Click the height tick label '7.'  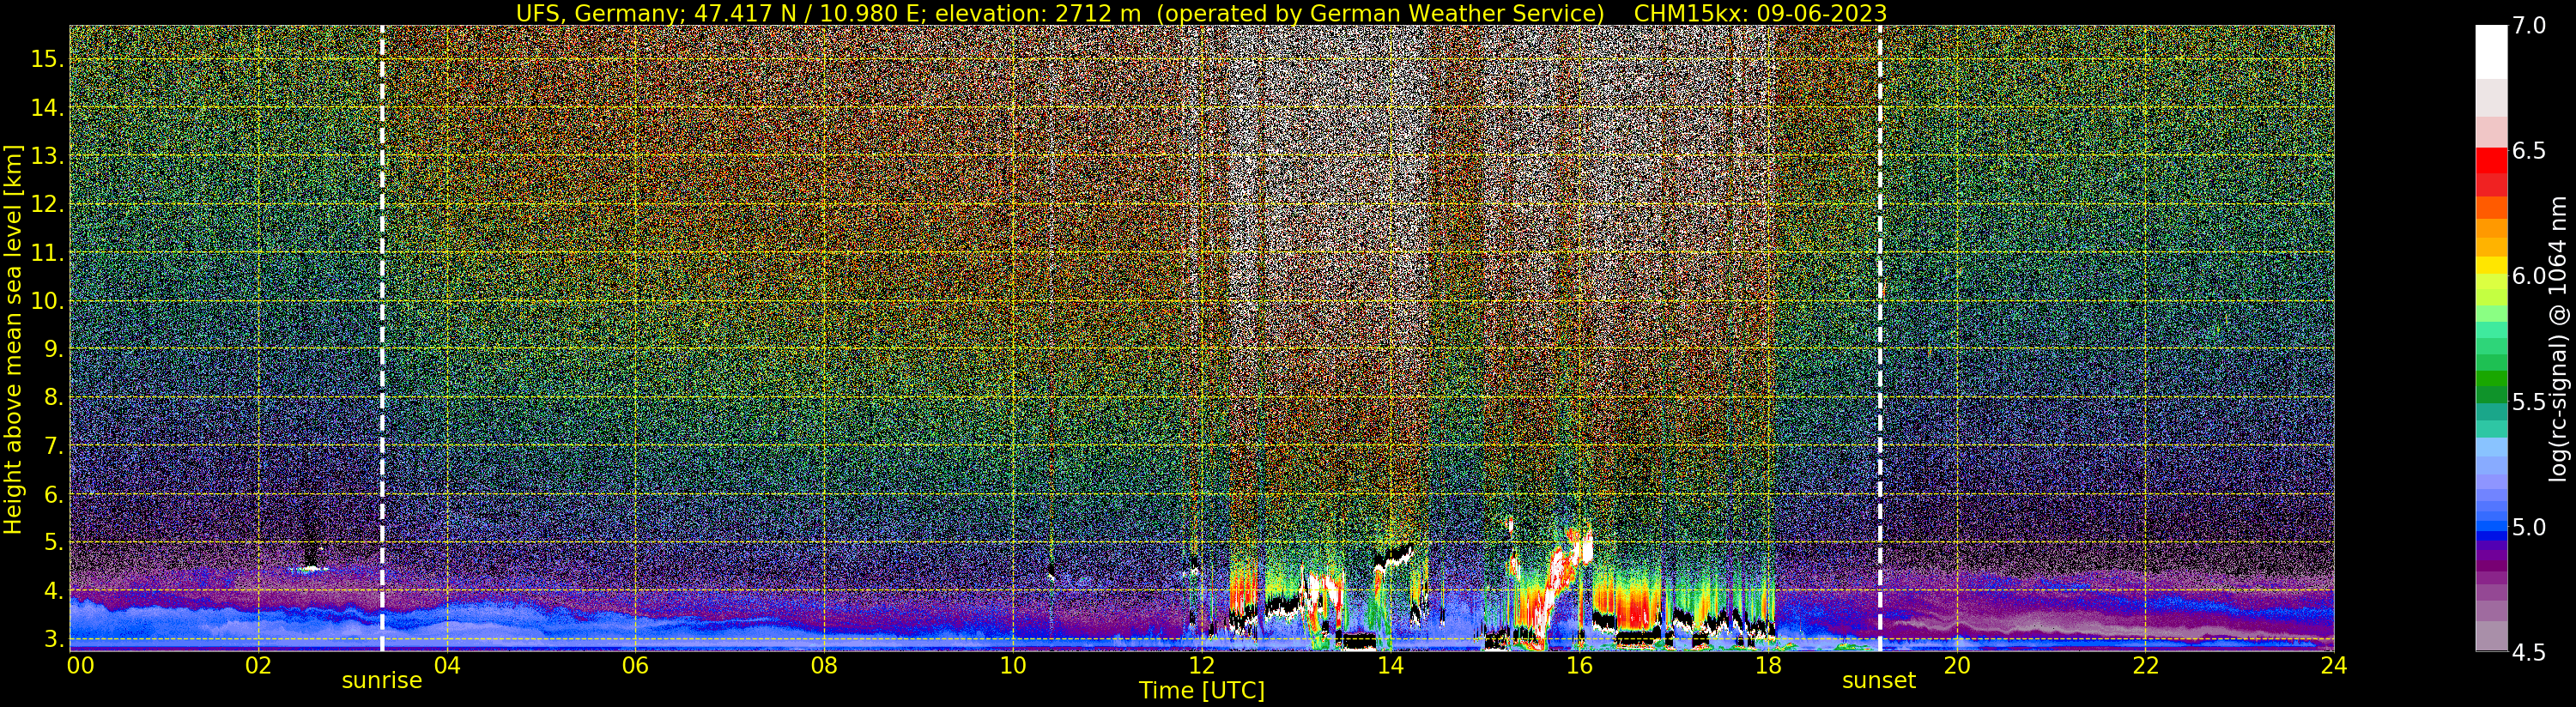point(52,446)
